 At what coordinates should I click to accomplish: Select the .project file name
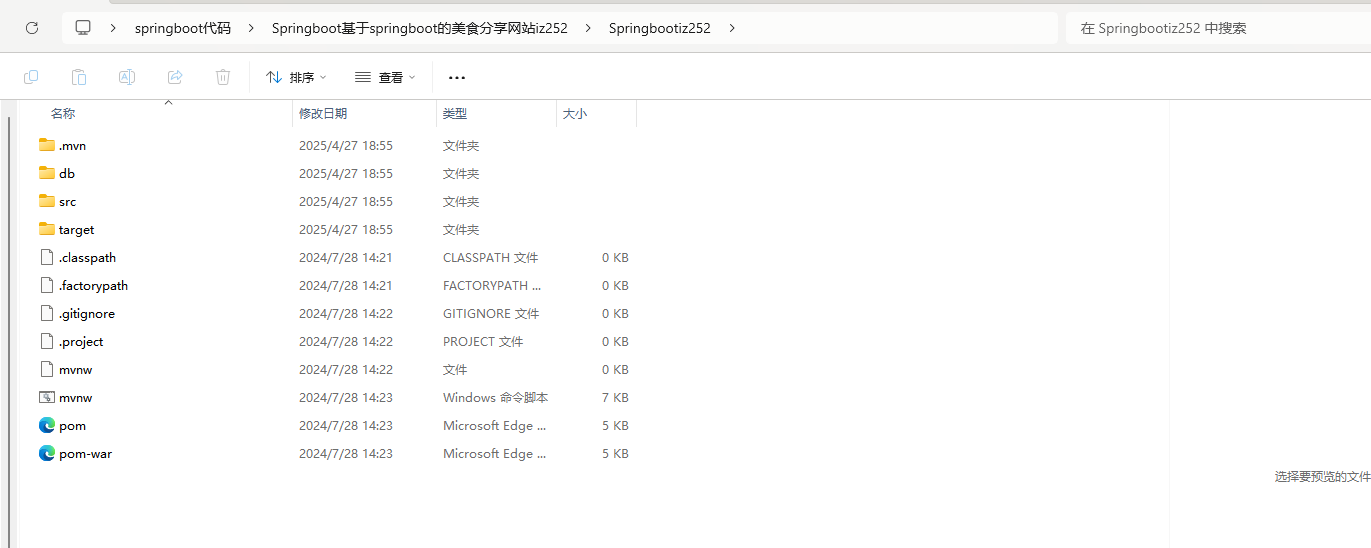(x=81, y=342)
